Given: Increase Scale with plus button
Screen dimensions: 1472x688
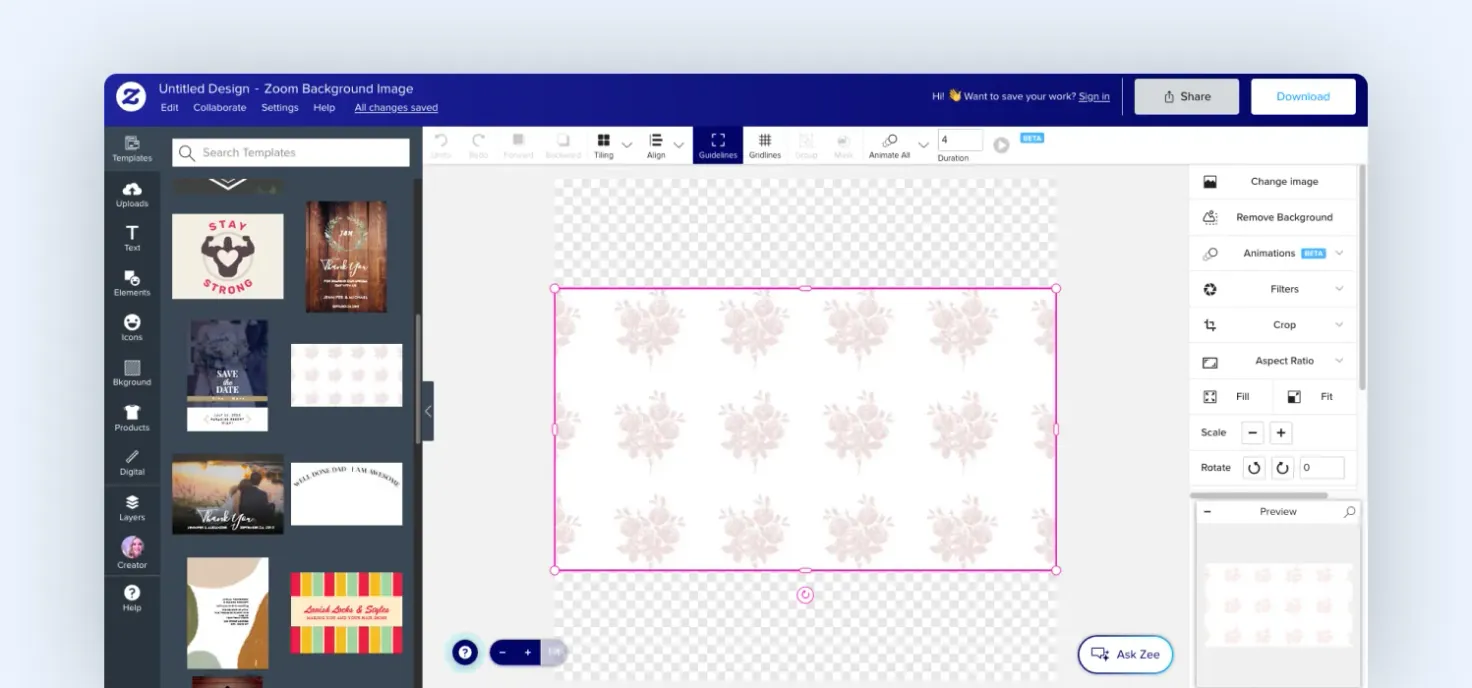Looking at the screenshot, I should (x=1281, y=433).
